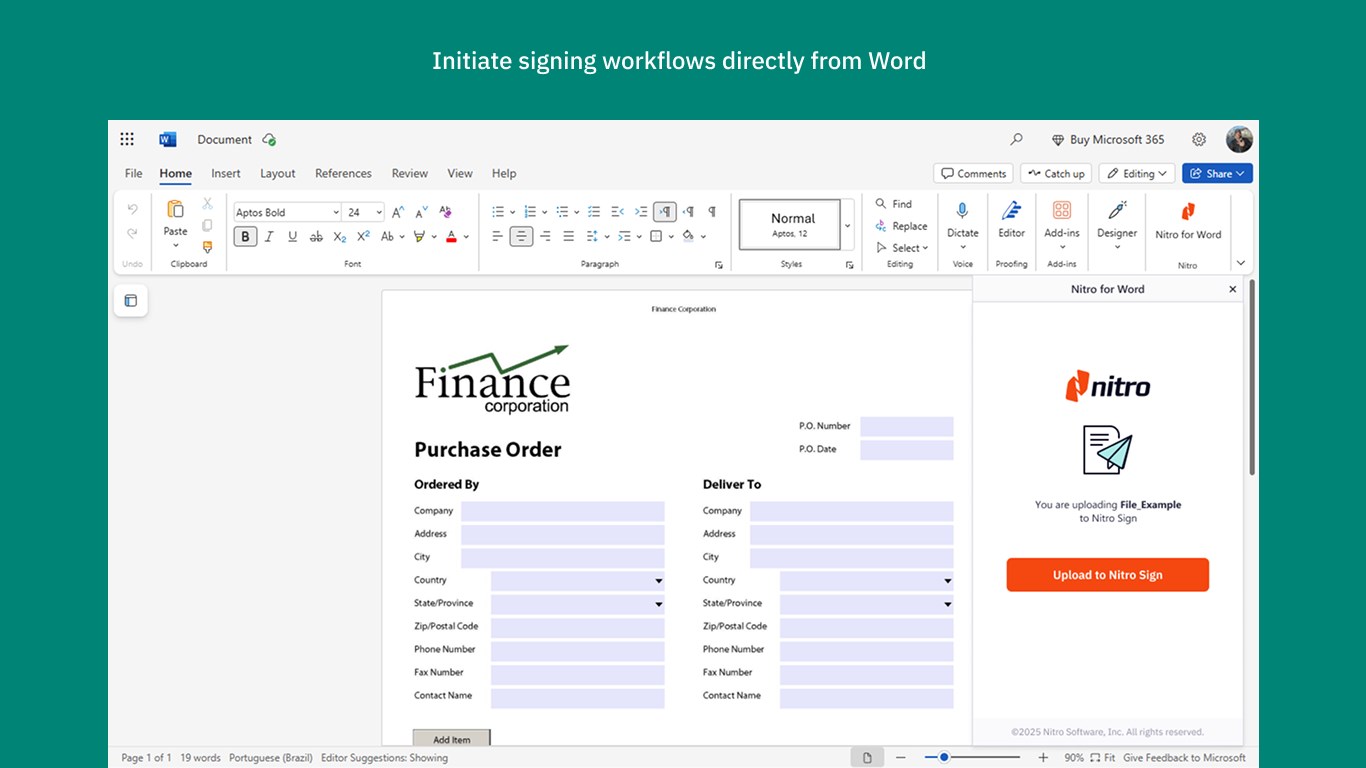Expand the Styles gallery arrow
The image size is (1366, 768).
click(847, 225)
